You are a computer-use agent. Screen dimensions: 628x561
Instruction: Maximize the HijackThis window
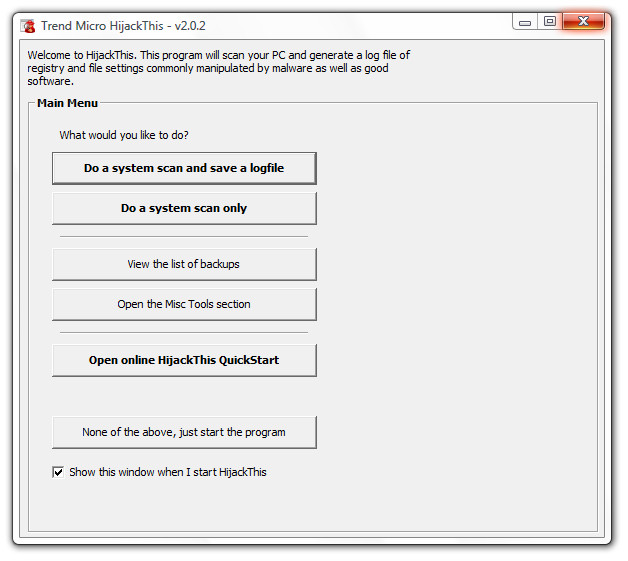click(550, 21)
